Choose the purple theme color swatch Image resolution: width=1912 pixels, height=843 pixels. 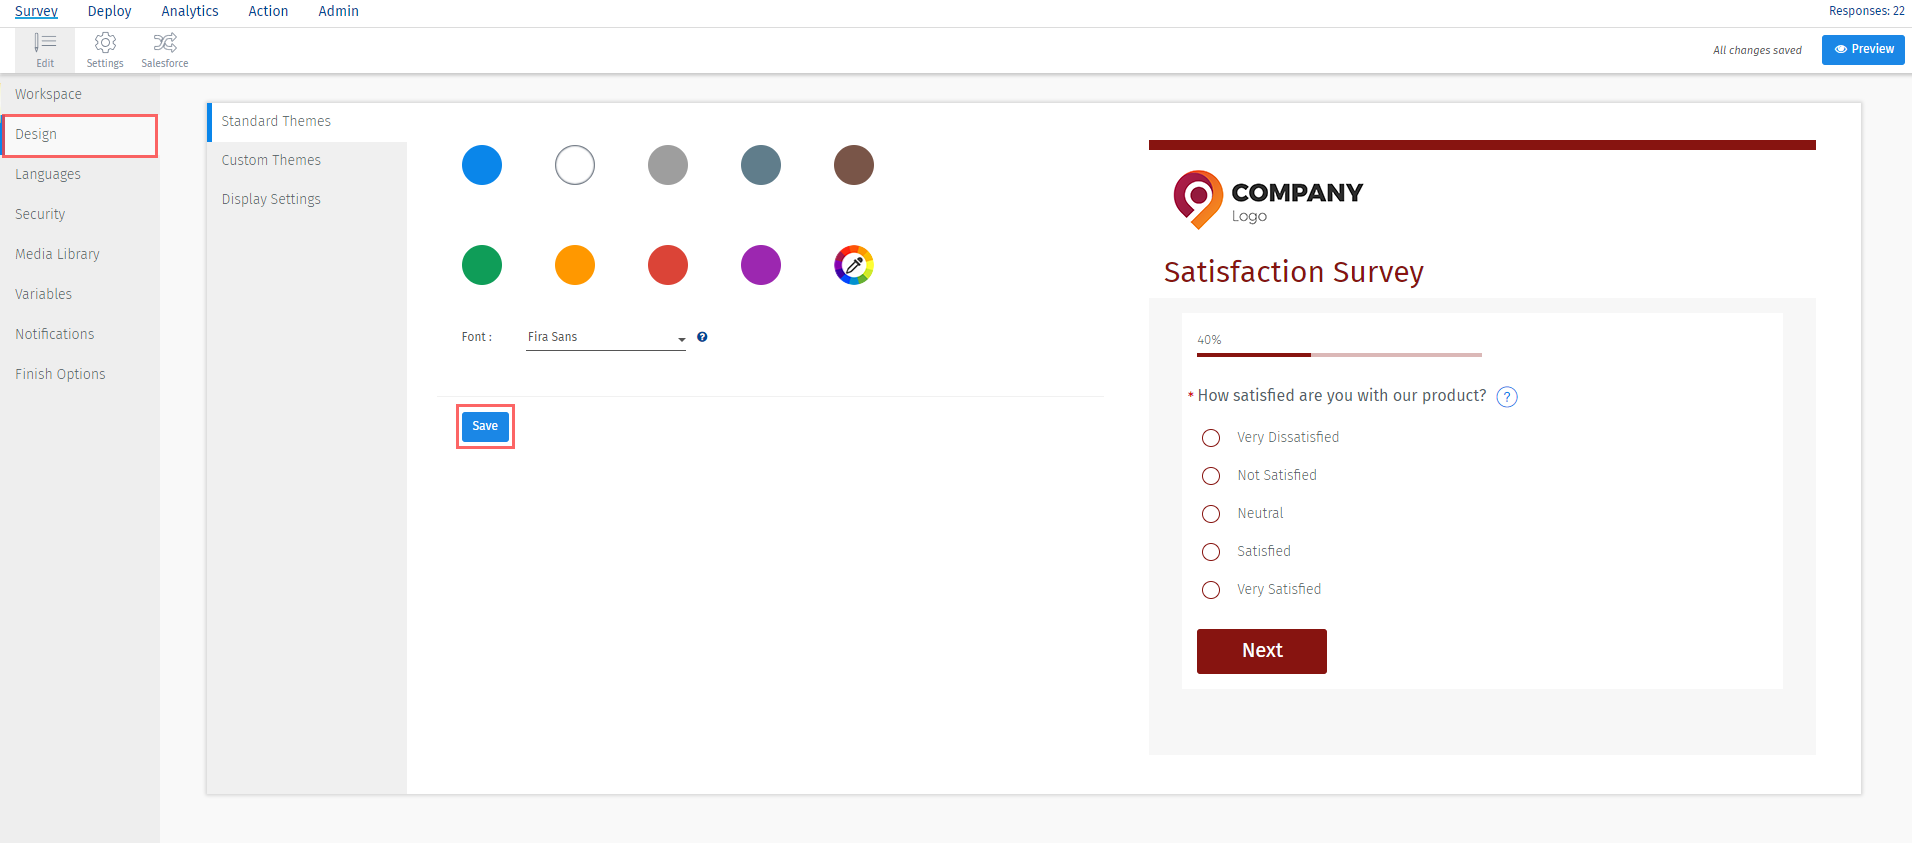coord(760,265)
